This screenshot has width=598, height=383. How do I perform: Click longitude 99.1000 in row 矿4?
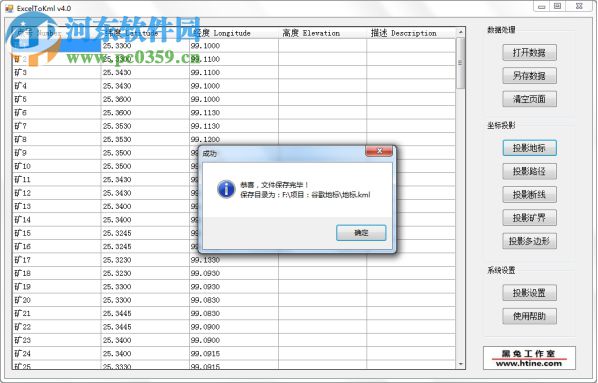(x=205, y=86)
